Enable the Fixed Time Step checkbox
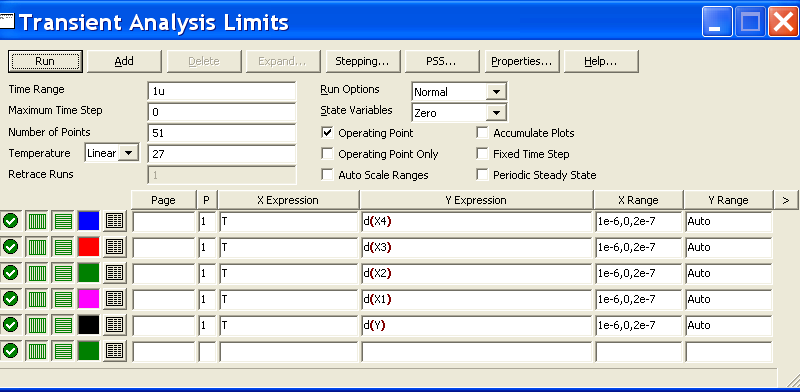 (482, 154)
